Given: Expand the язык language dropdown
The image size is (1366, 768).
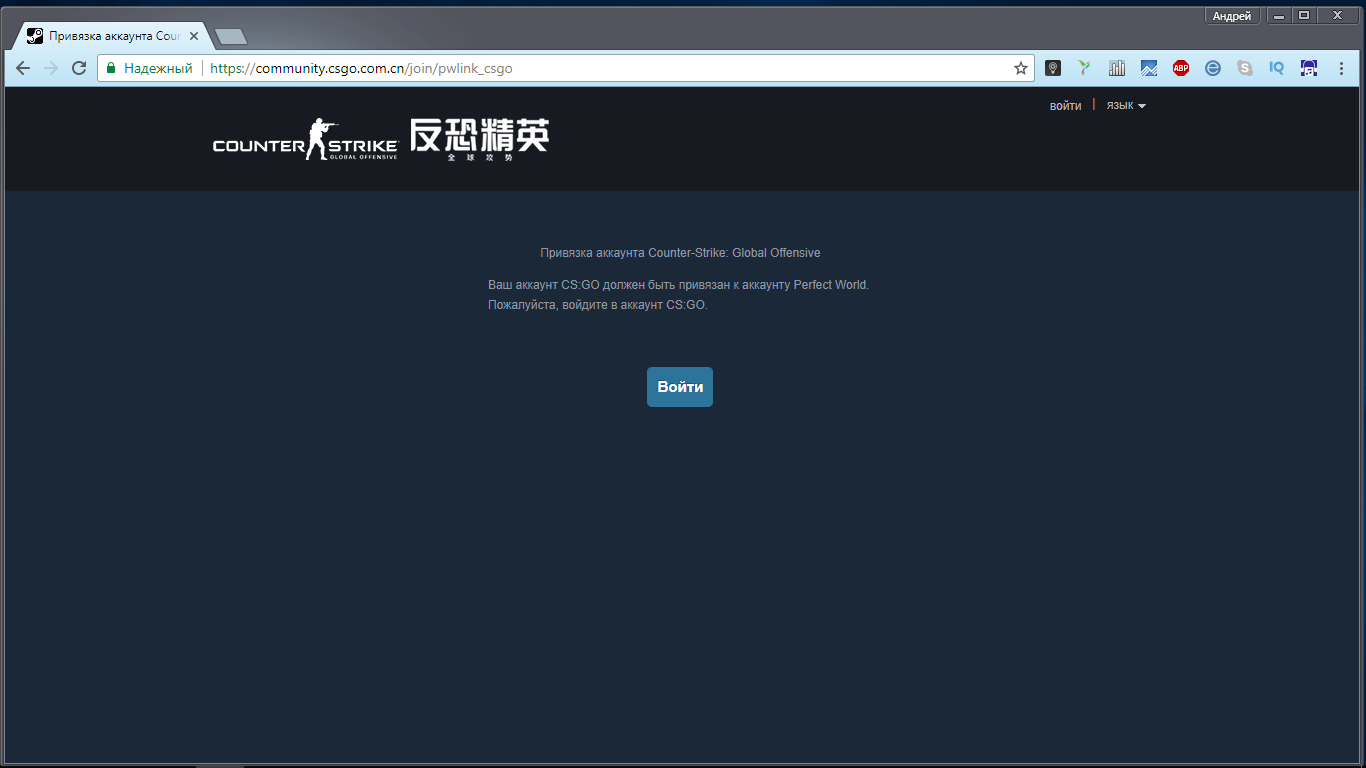Looking at the screenshot, I should 1126,105.
